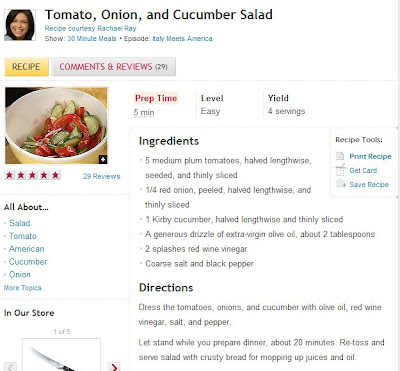Viewport: 400px width, 371px height.
Task: Click the knife product thumbnail
Action: 61,355
